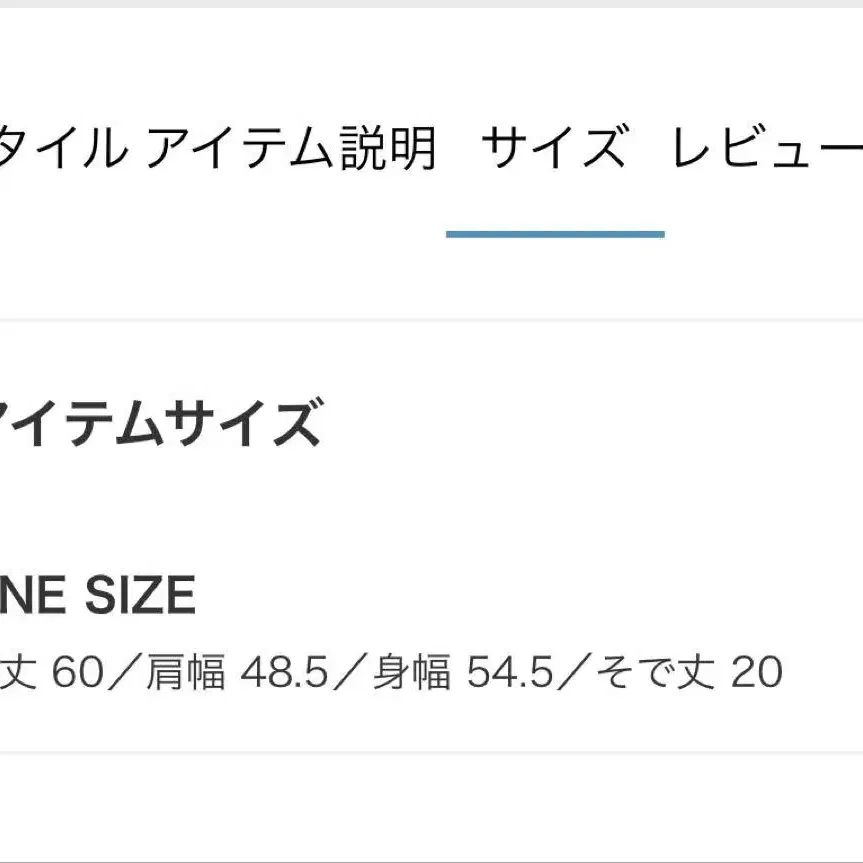Screen dimensions: 863x863
Task: Click the ONE SIZE label
Action: [98, 597]
